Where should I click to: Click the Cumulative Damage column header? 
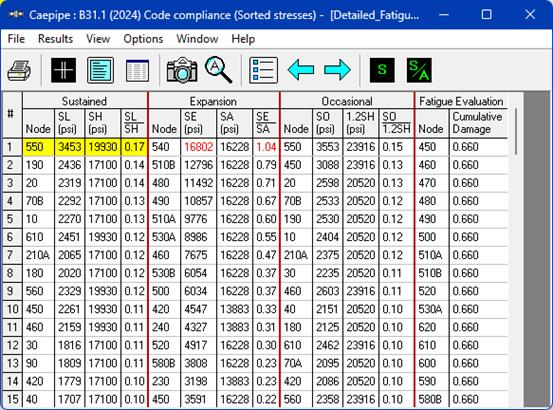click(478, 123)
